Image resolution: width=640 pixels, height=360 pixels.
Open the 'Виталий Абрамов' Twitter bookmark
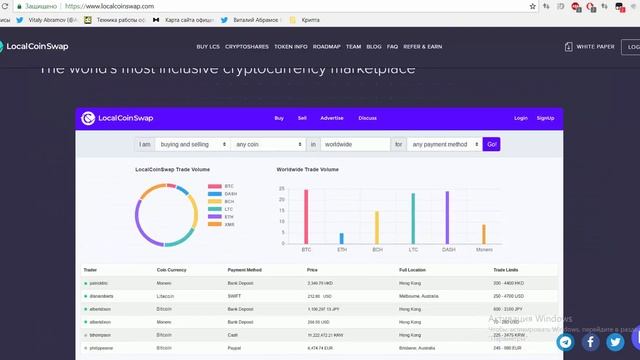point(250,20)
